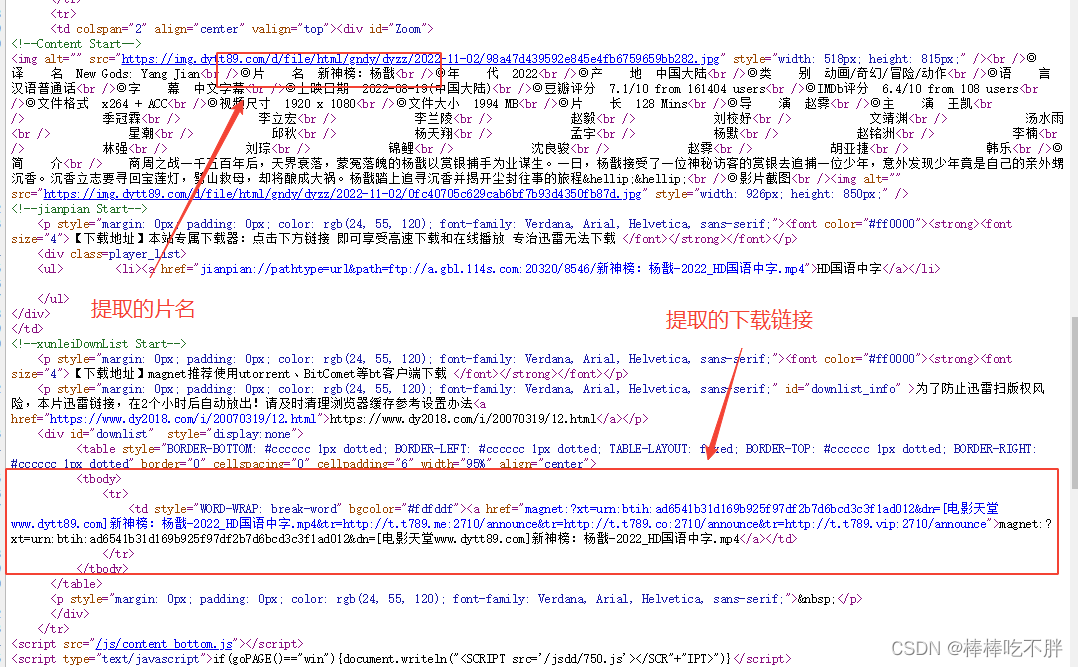Click the cast name 李立宏
Screen dimensions: 1078x667
click(x=278, y=119)
